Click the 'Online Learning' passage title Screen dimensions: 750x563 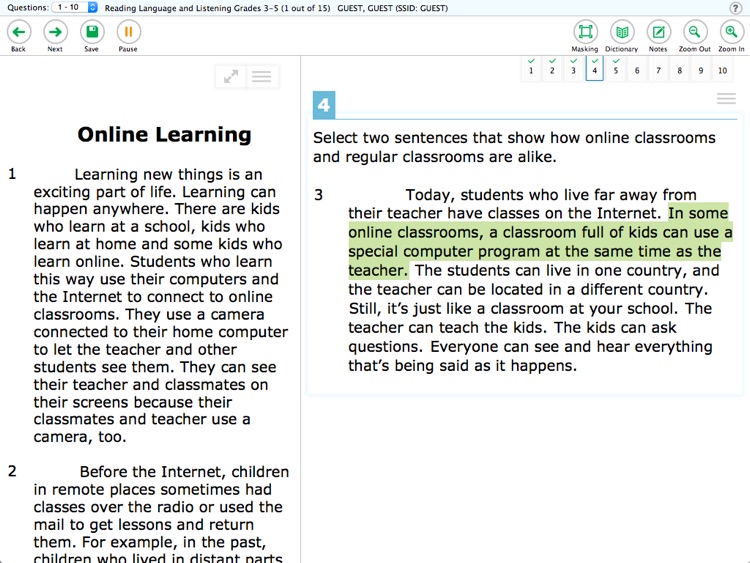[x=165, y=135]
